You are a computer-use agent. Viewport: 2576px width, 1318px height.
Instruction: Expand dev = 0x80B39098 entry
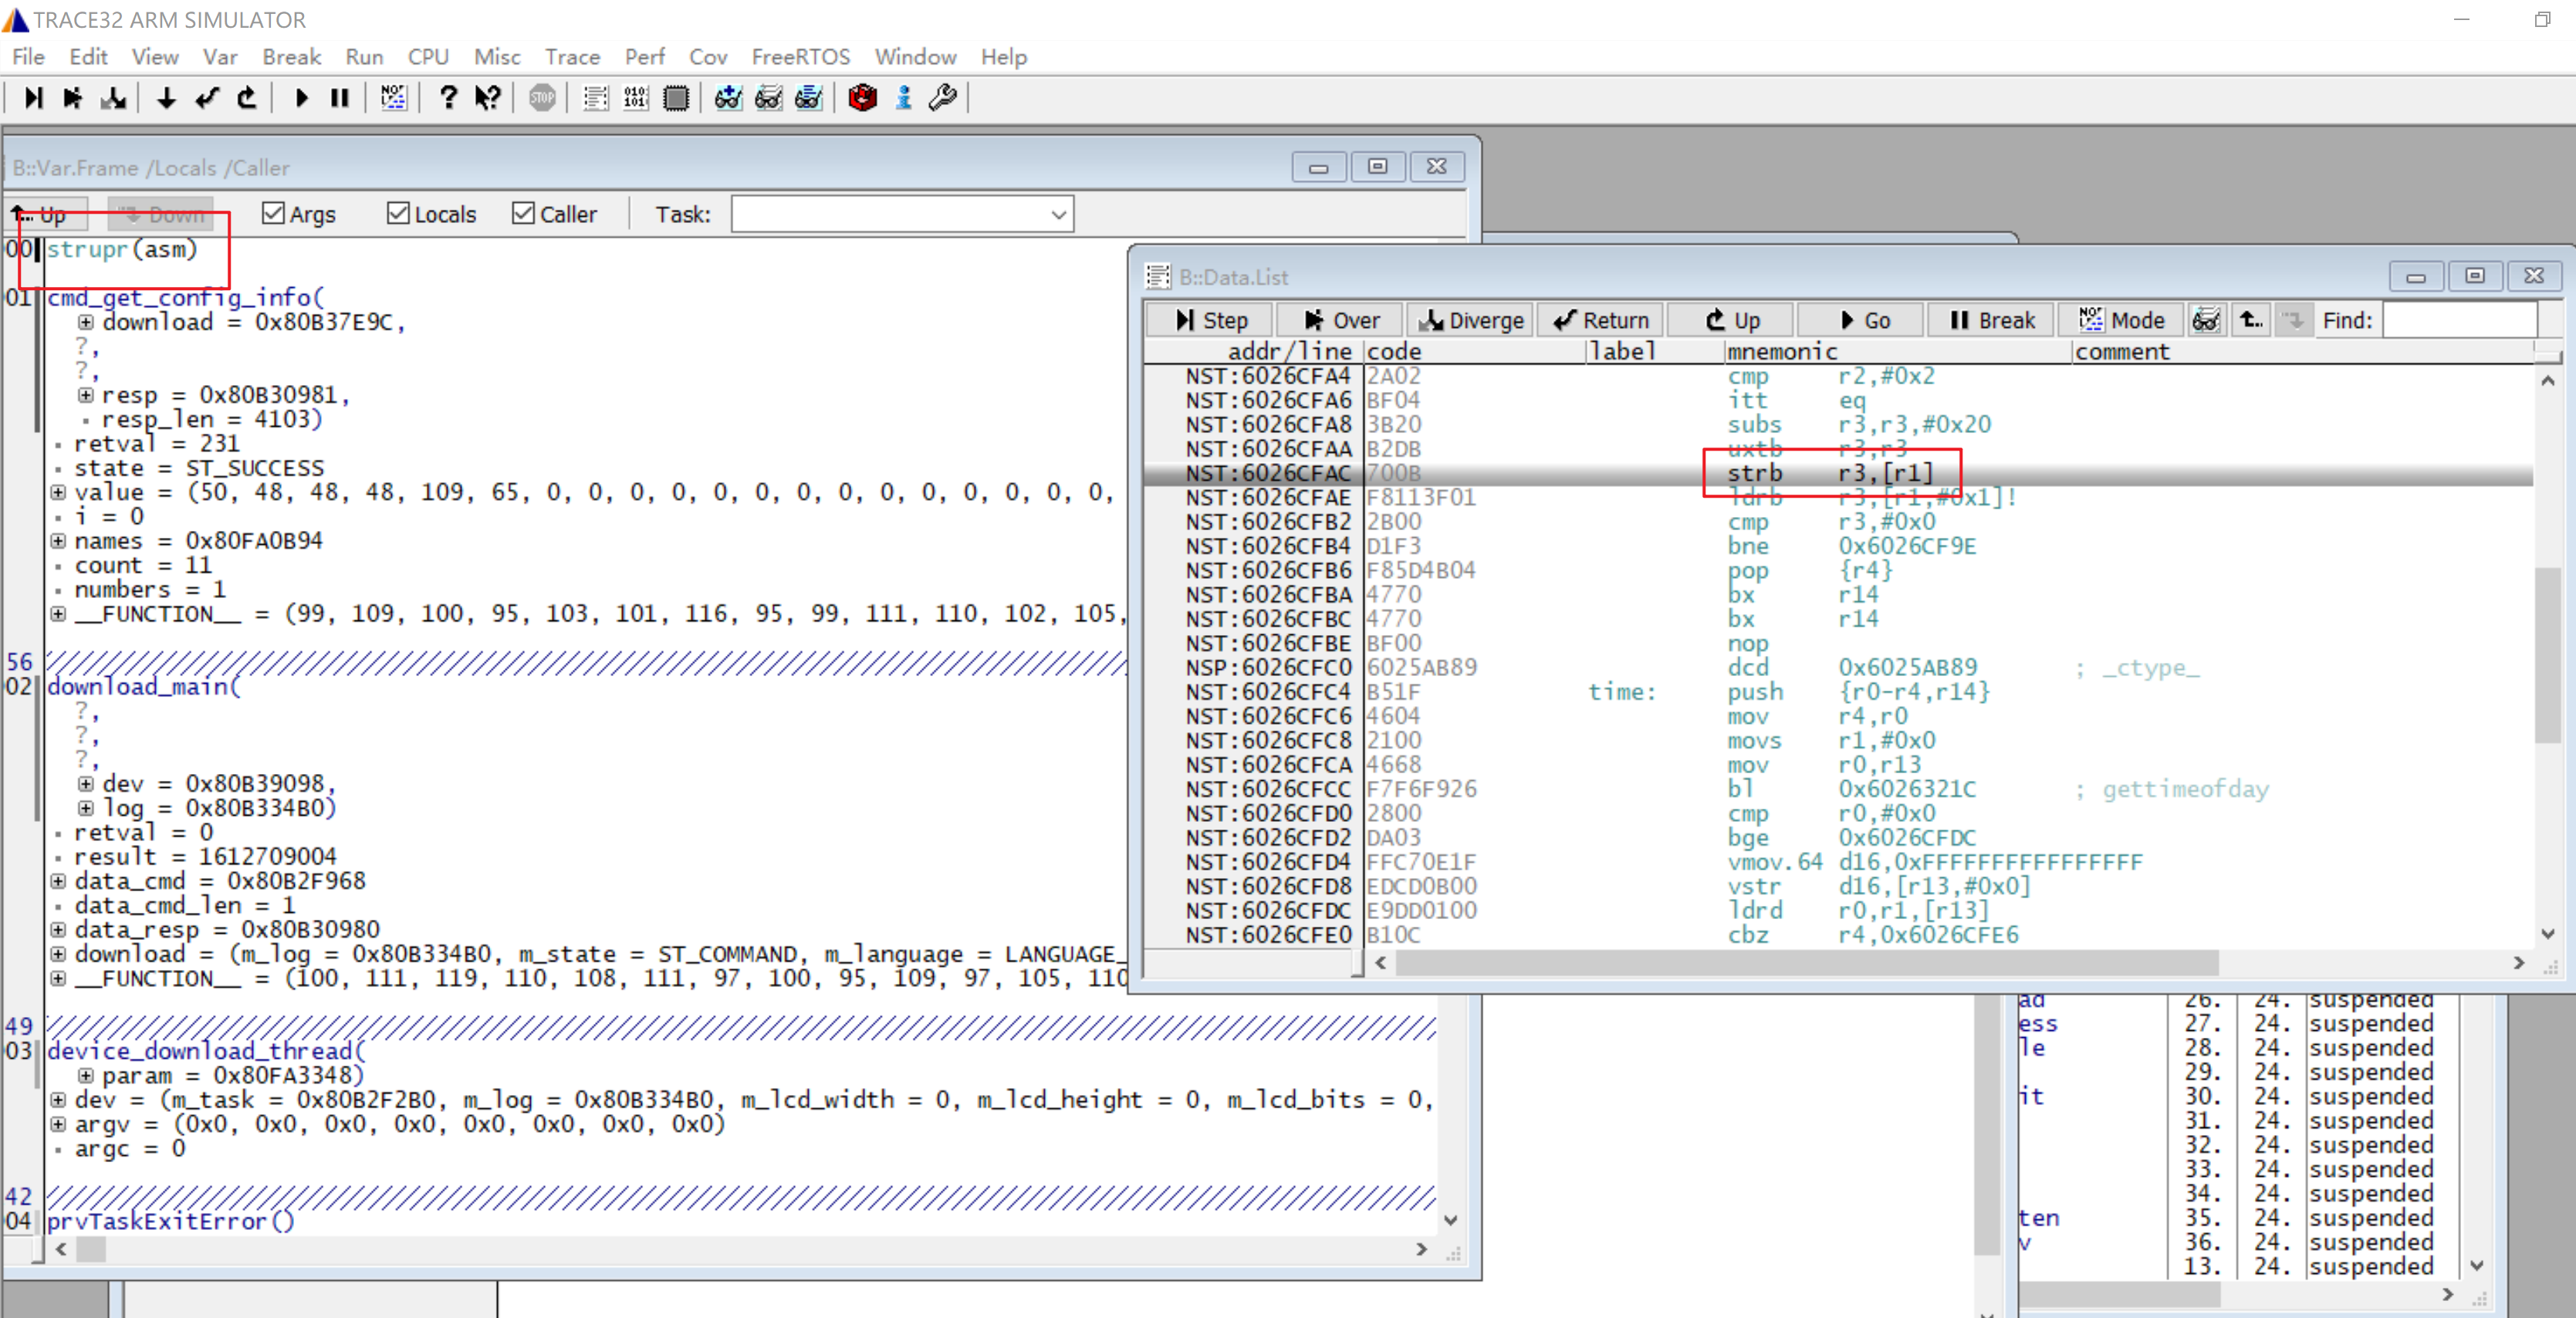[x=86, y=784]
